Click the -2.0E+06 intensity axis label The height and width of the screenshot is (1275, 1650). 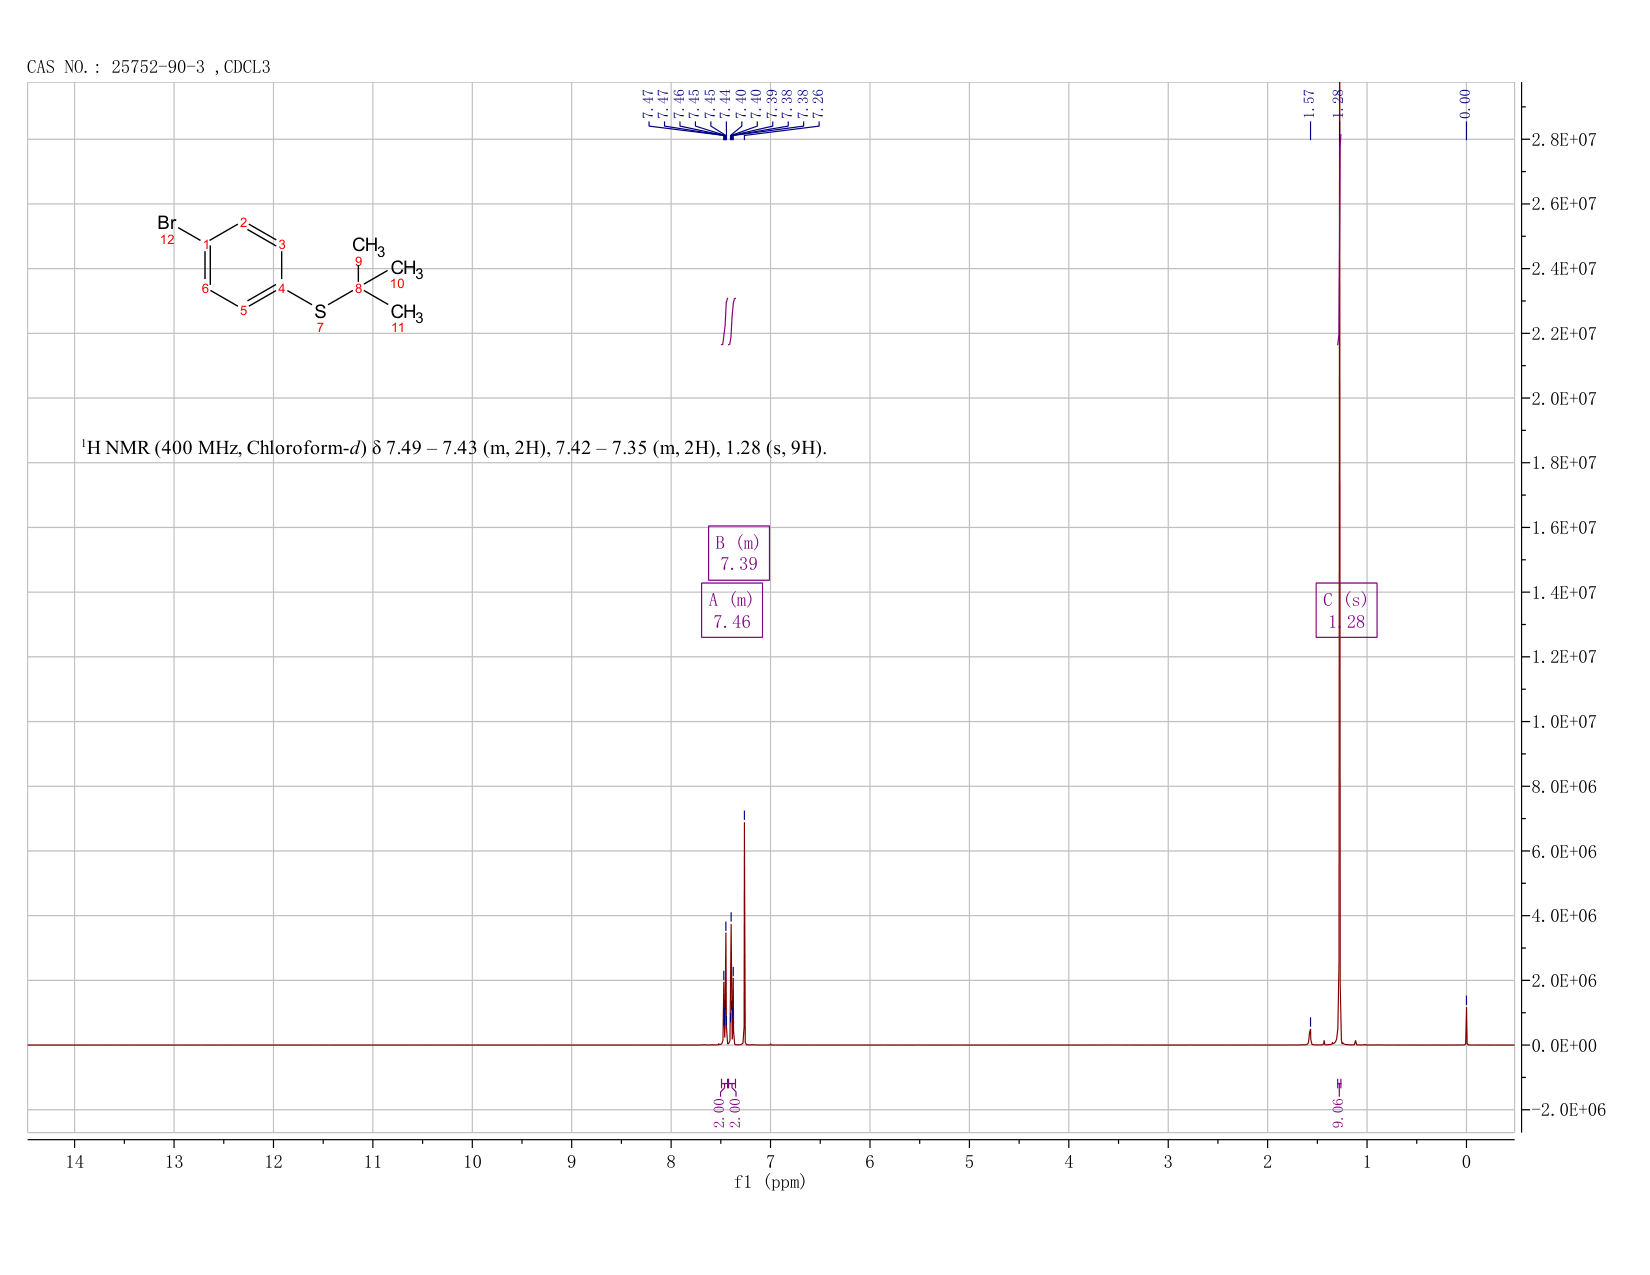pos(1568,1110)
